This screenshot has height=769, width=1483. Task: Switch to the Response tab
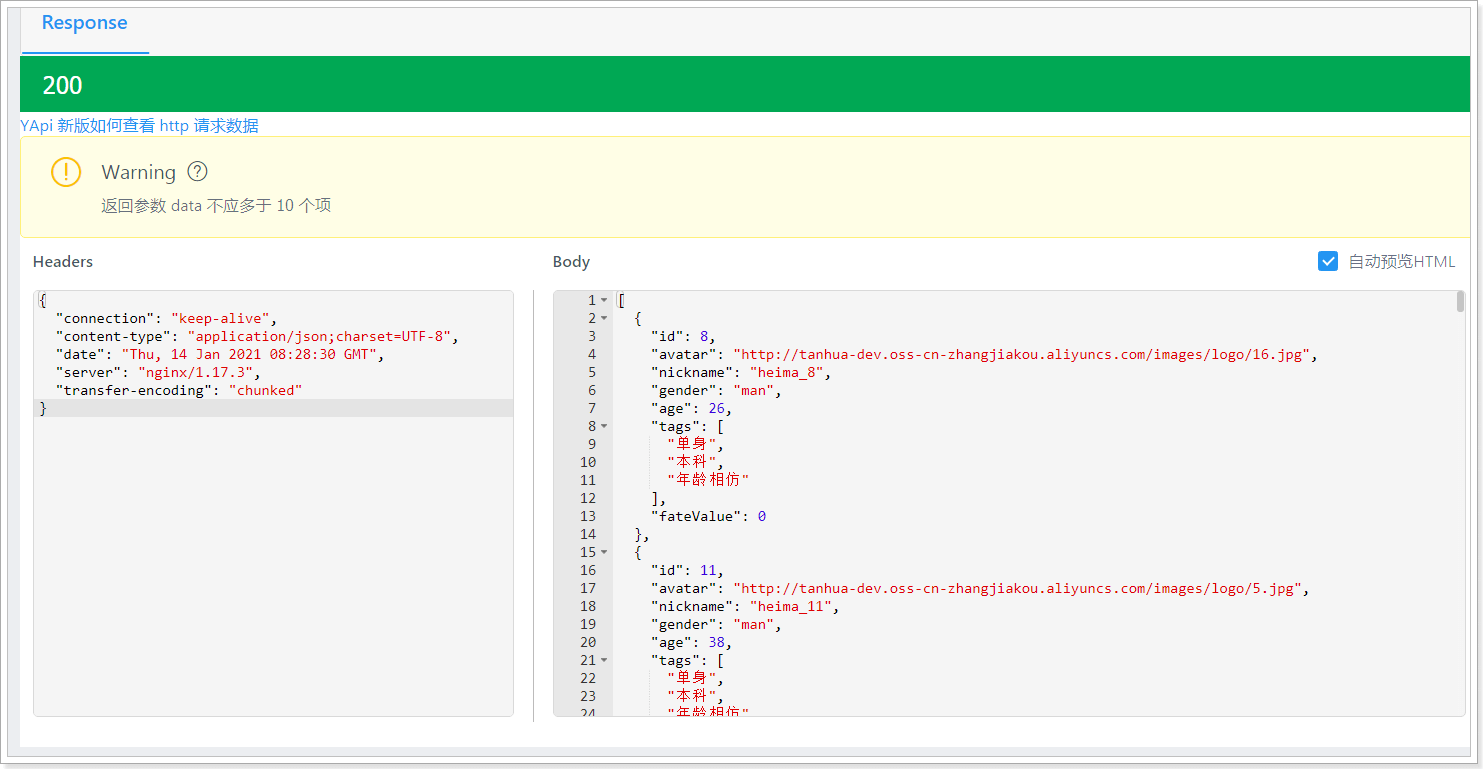click(85, 23)
